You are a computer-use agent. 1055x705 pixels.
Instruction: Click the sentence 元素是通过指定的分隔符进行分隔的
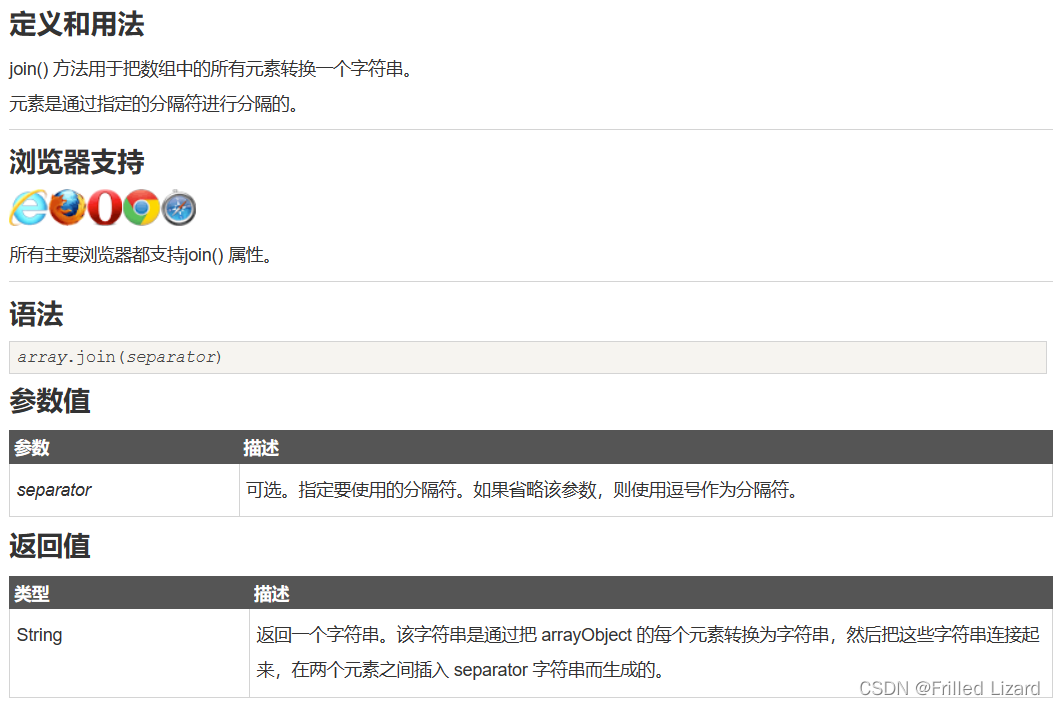[x=154, y=104]
